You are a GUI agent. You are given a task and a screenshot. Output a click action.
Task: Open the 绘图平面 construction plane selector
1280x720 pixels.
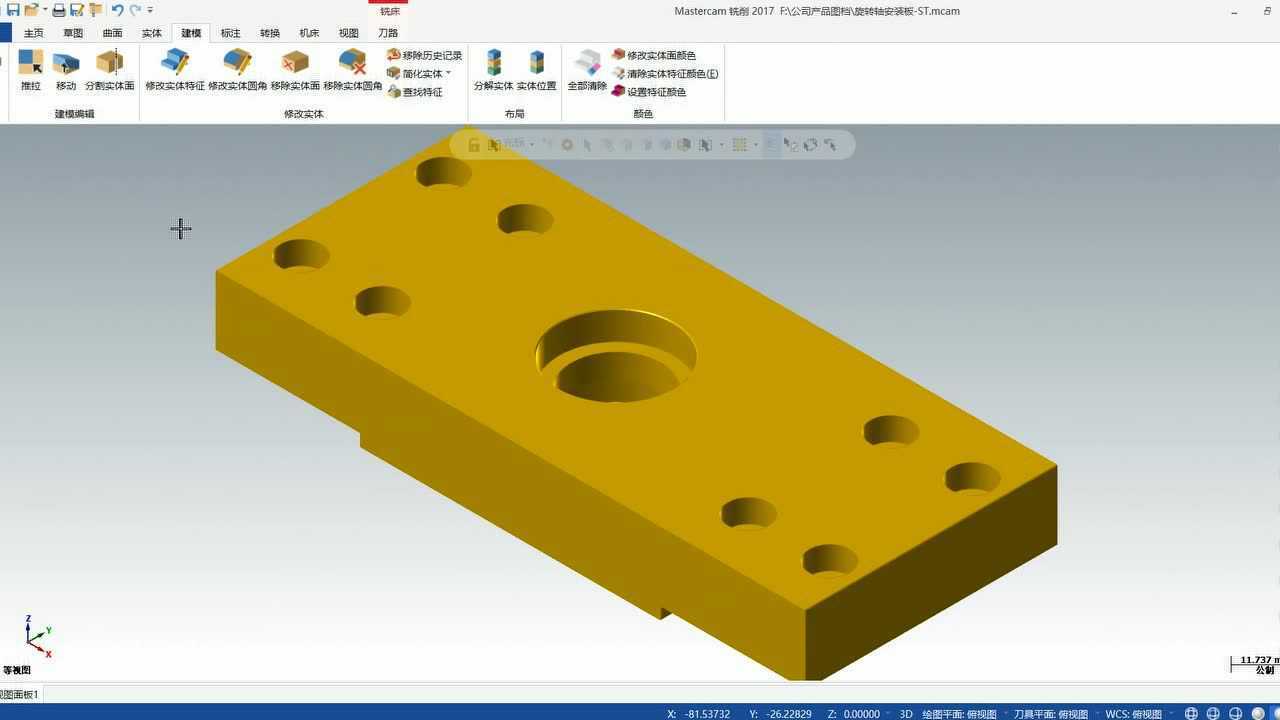coord(959,714)
